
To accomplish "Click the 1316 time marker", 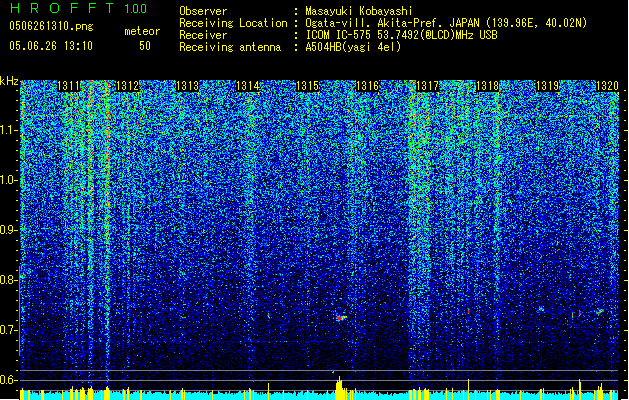I will 367,86.
